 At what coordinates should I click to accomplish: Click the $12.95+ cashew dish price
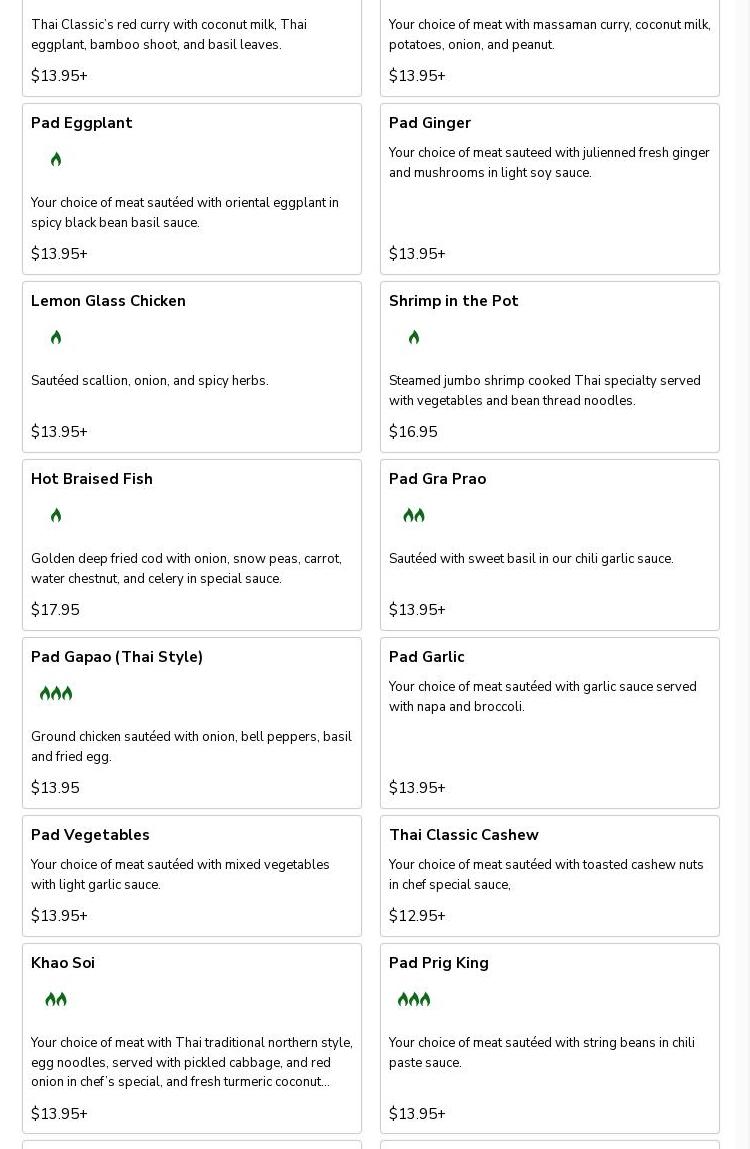(x=417, y=916)
